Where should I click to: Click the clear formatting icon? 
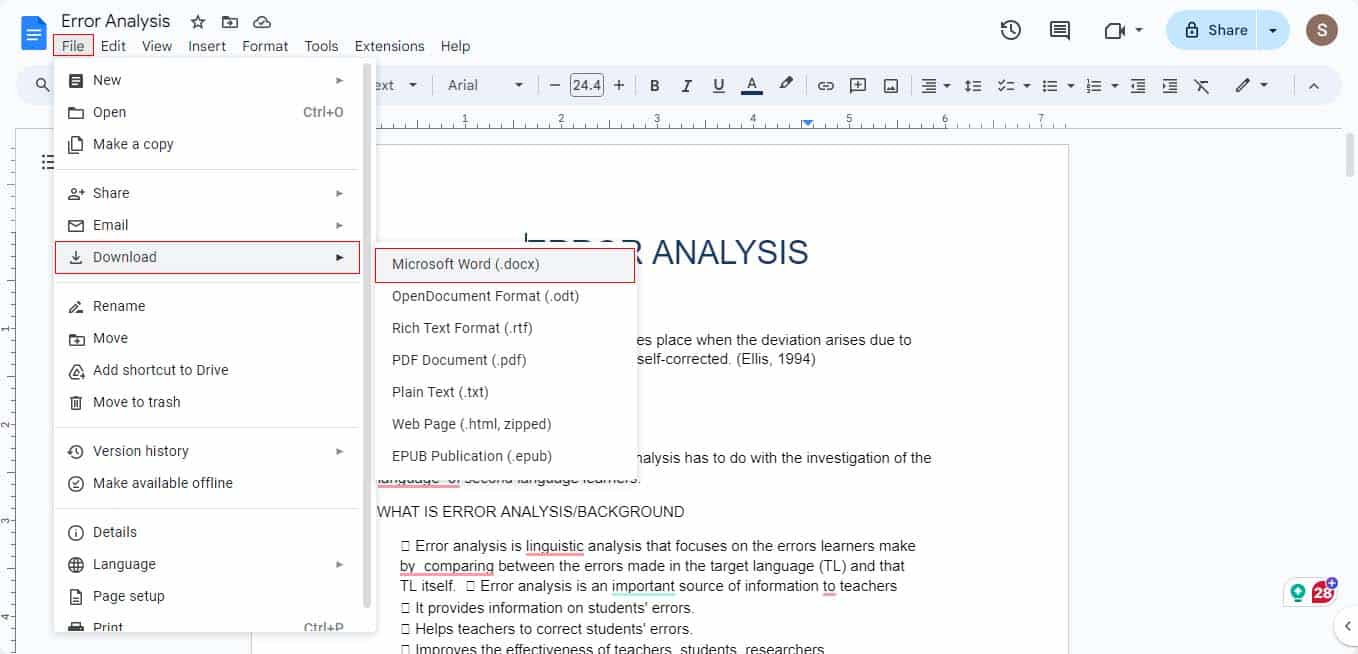coord(1202,85)
